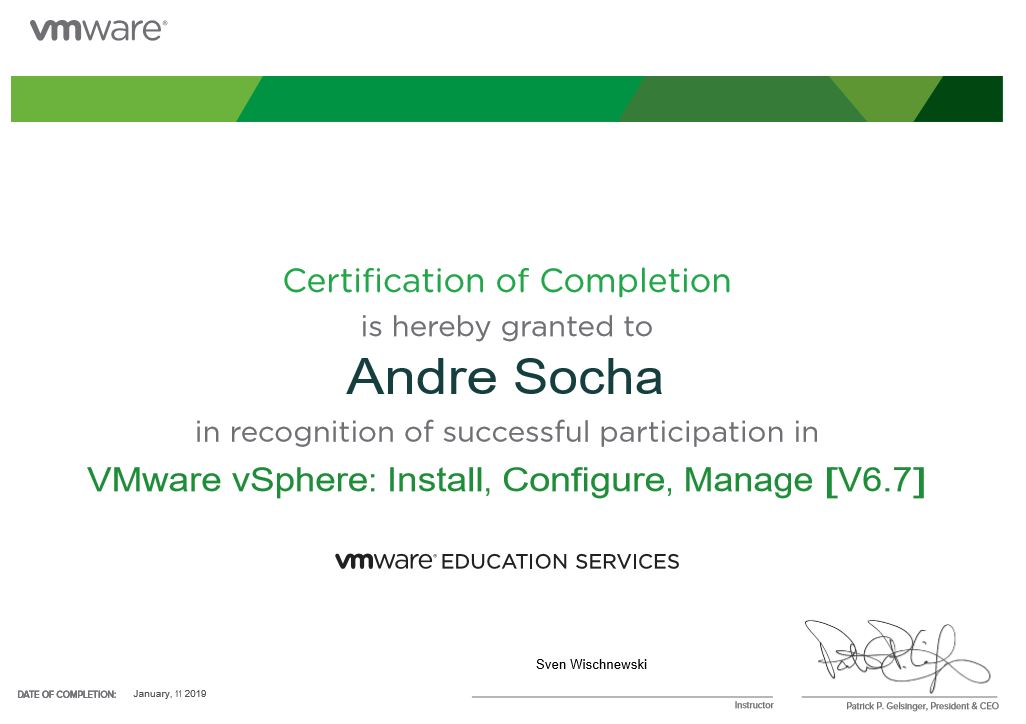Image resolution: width=1026 pixels, height=724 pixels.
Task: Click the vmware logo at top left
Action: pos(98,30)
